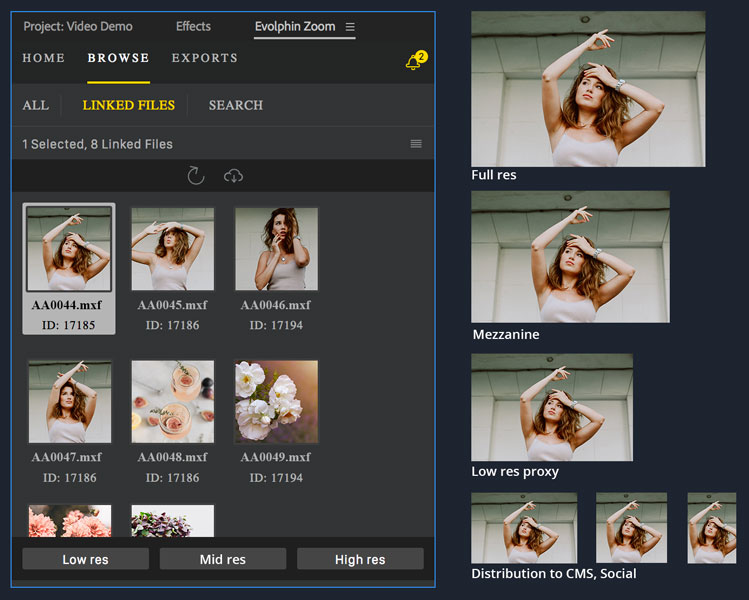Click the Low res button
749x600 pixels.
tap(86, 559)
